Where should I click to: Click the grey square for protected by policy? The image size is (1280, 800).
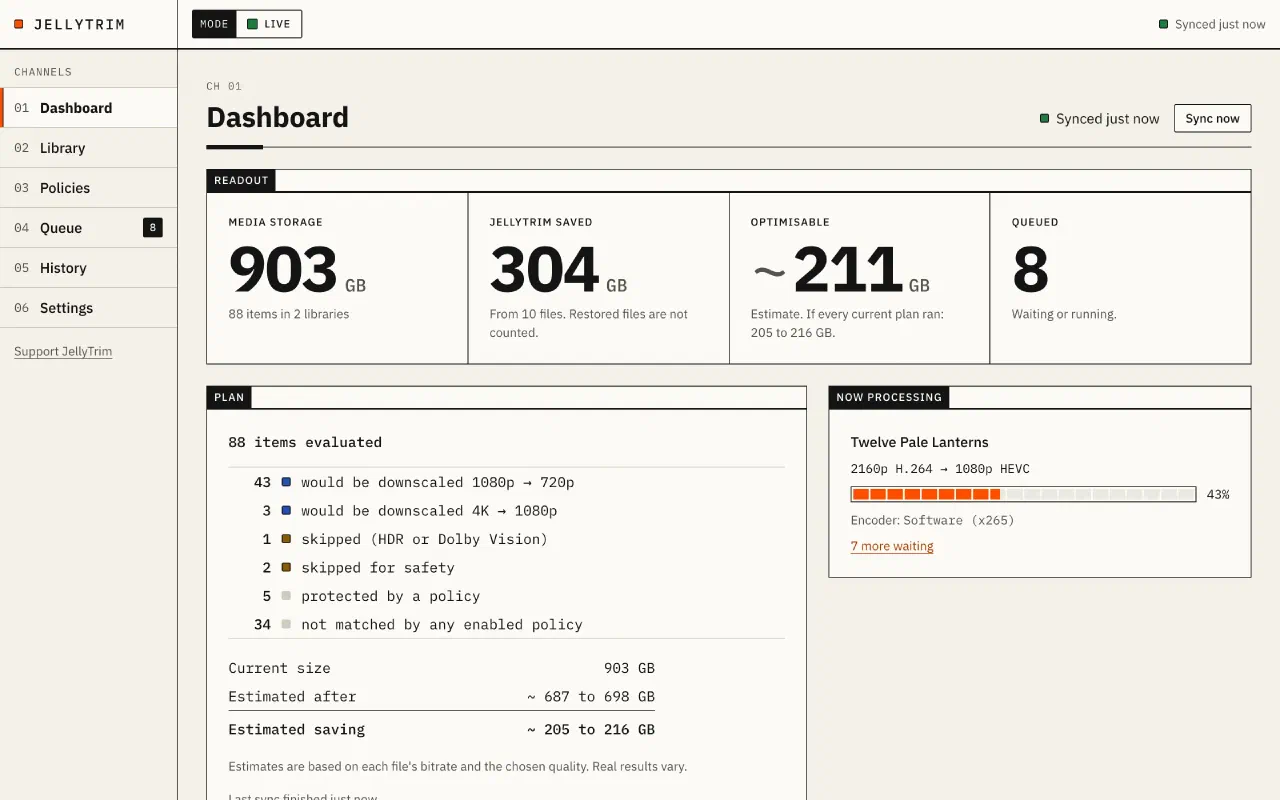(x=286, y=596)
